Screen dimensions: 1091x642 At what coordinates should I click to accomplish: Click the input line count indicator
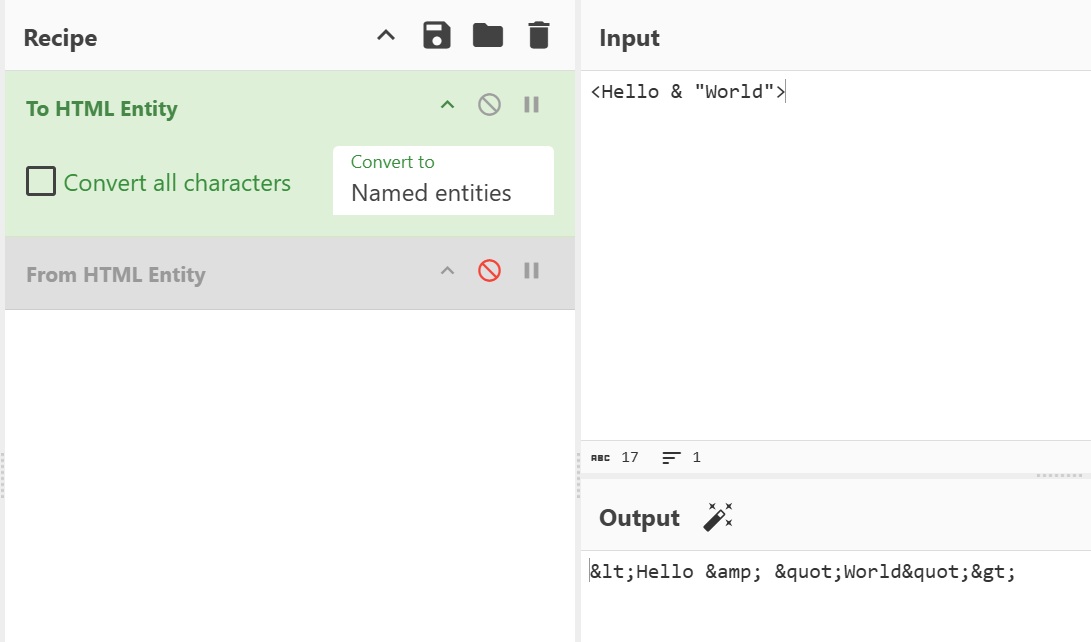(681, 458)
